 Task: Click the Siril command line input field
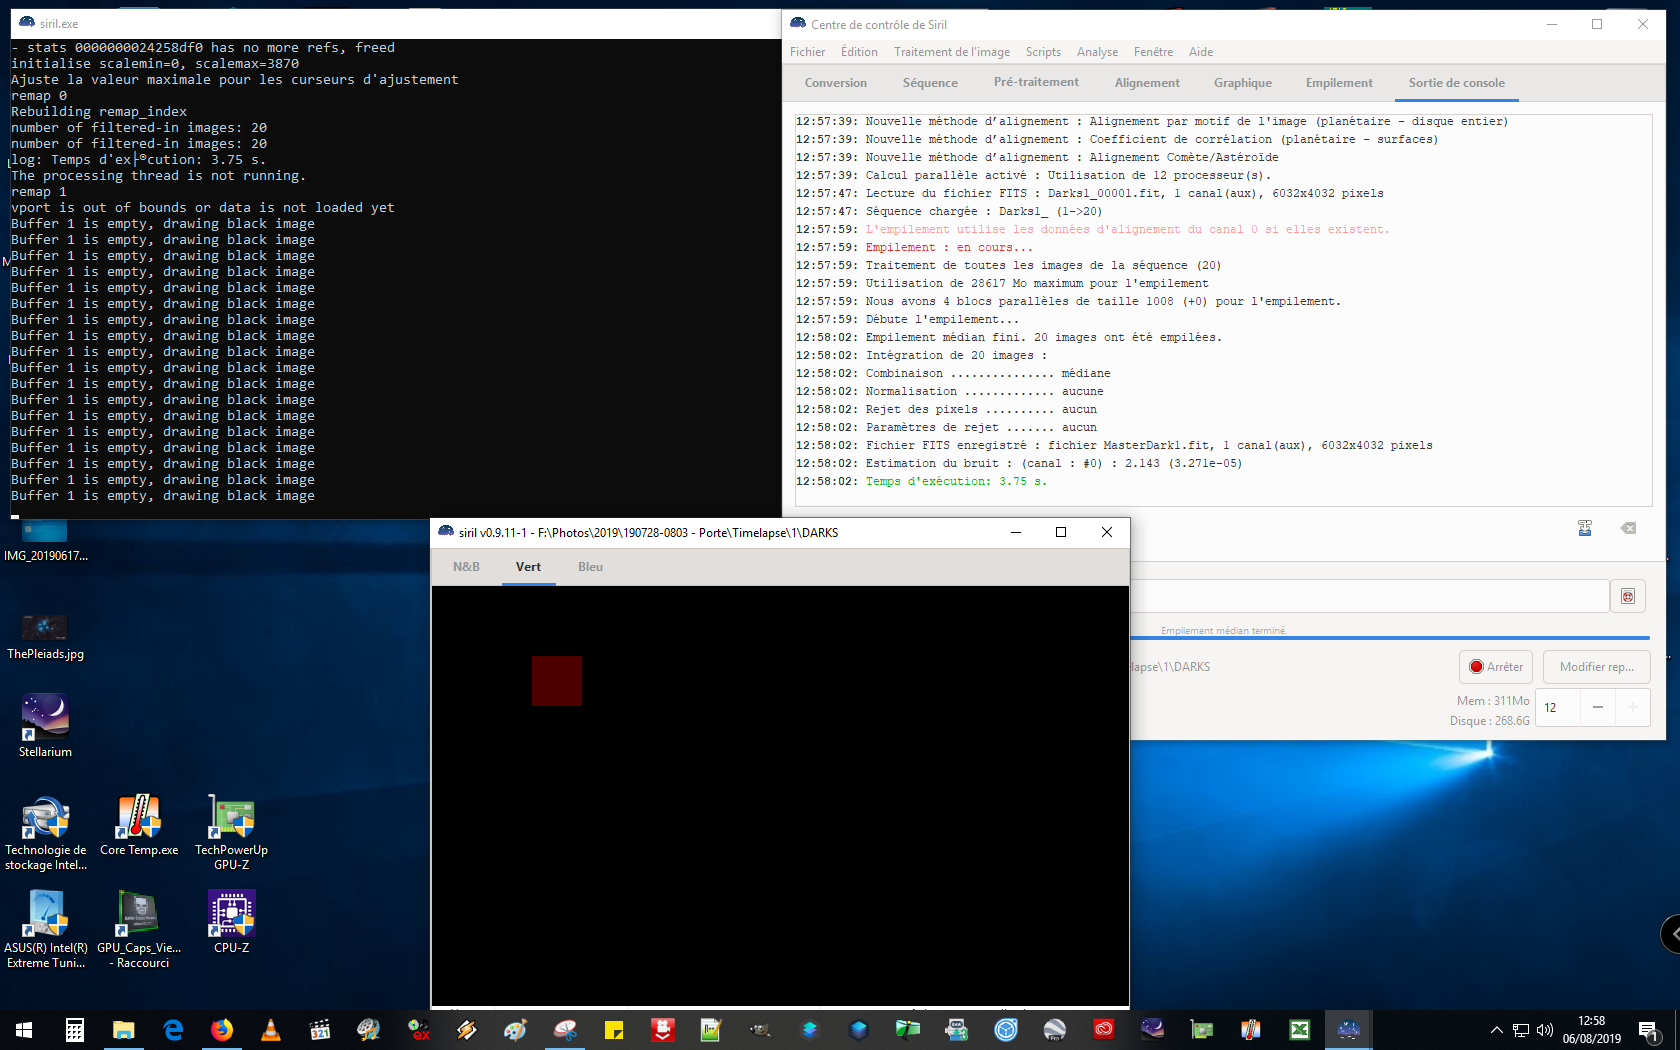click(x=1369, y=596)
